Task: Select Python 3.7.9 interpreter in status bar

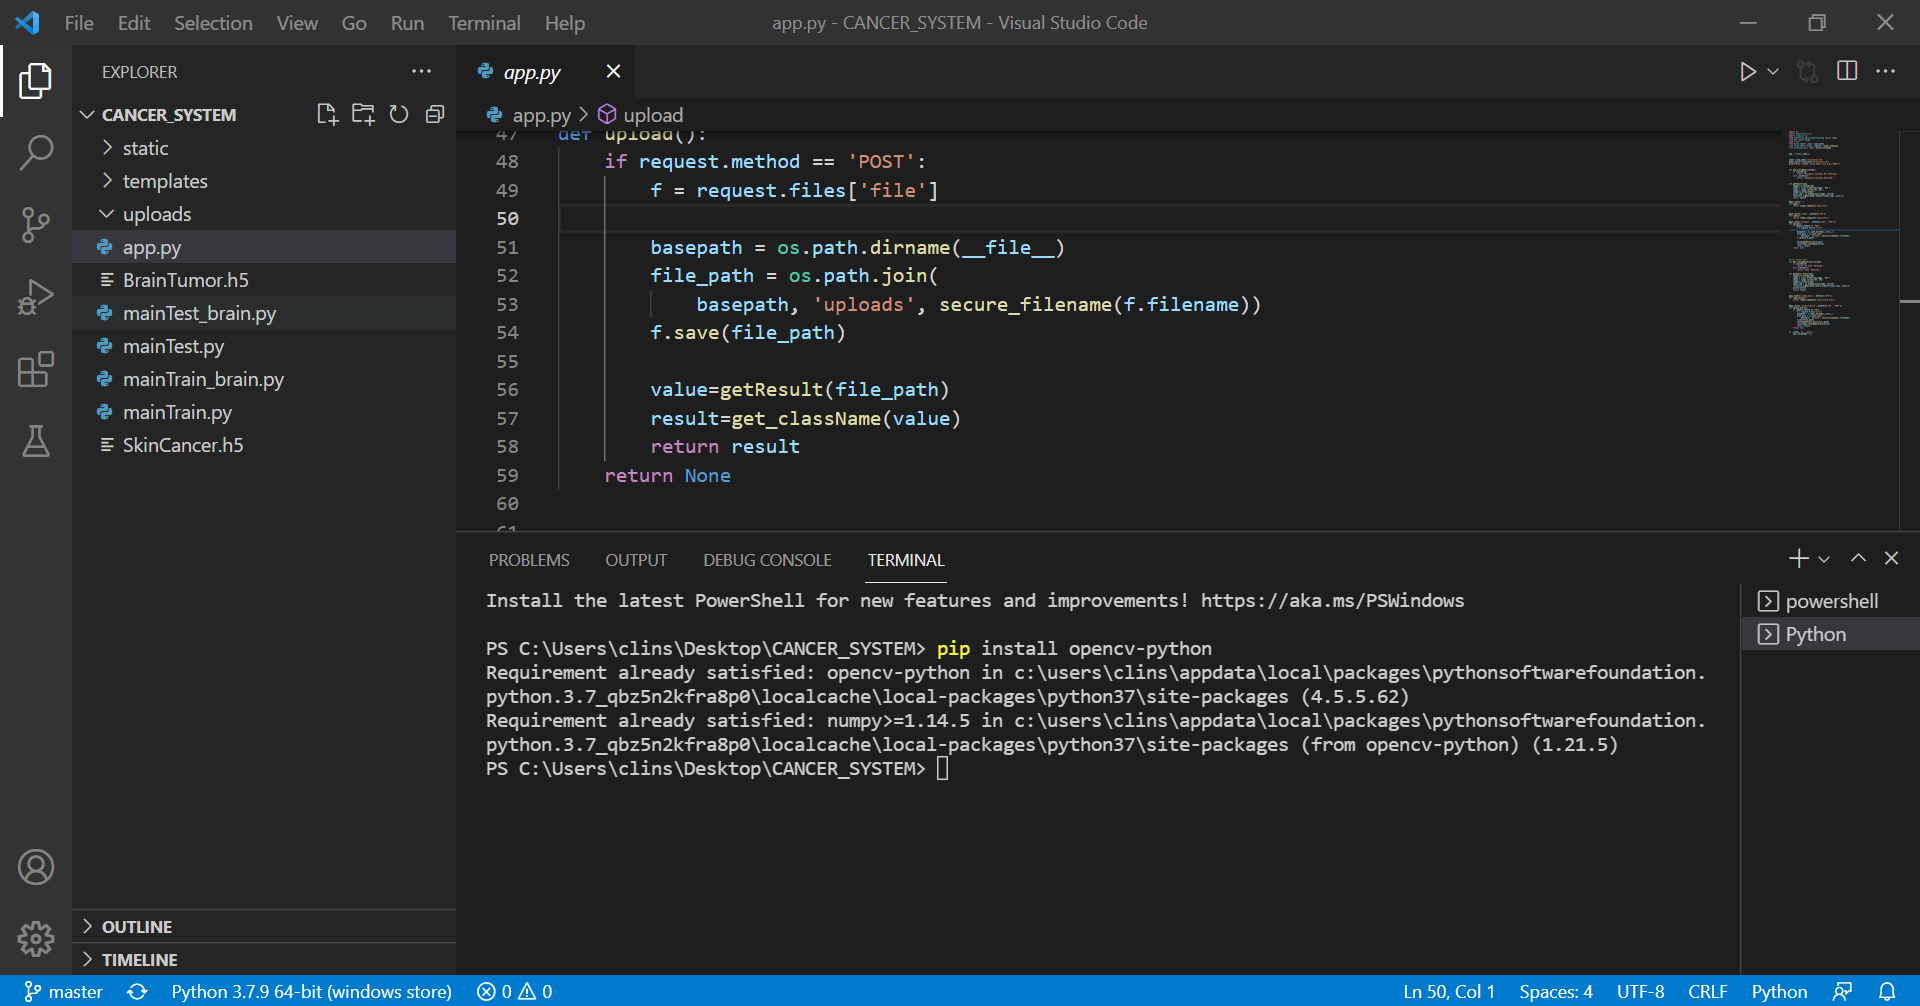Action: pos(311,991)
